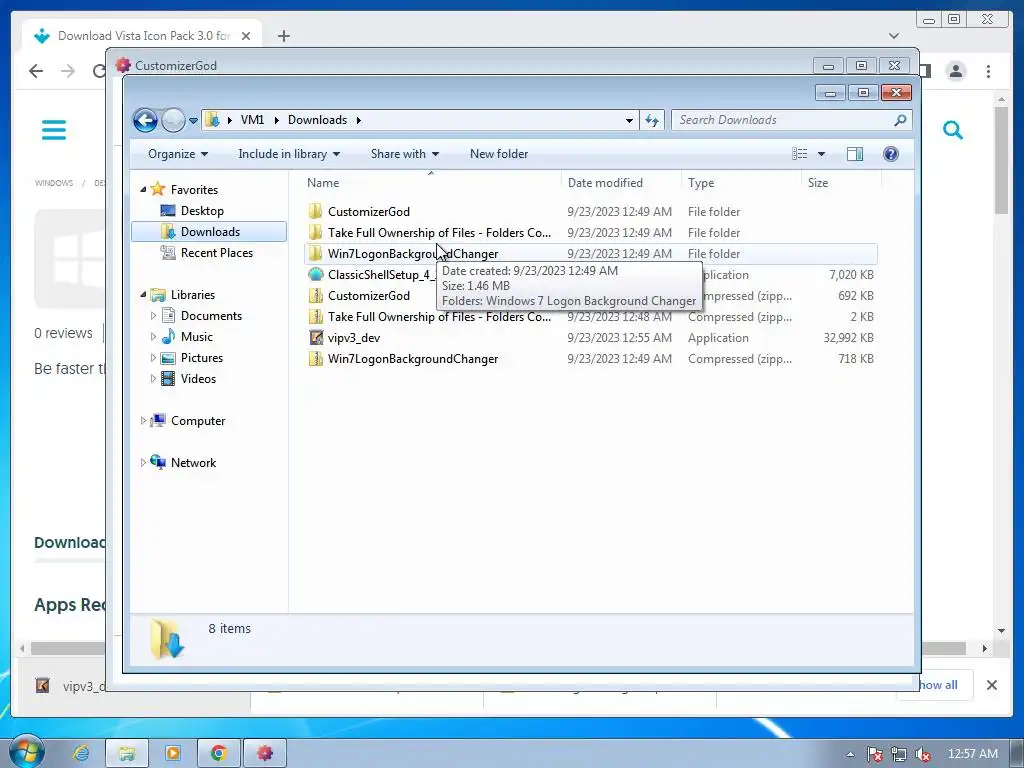This screenshot has width=1024, height=768.
Task: Click the Explorer Back arrow button
Action: [x=145, y=120]
